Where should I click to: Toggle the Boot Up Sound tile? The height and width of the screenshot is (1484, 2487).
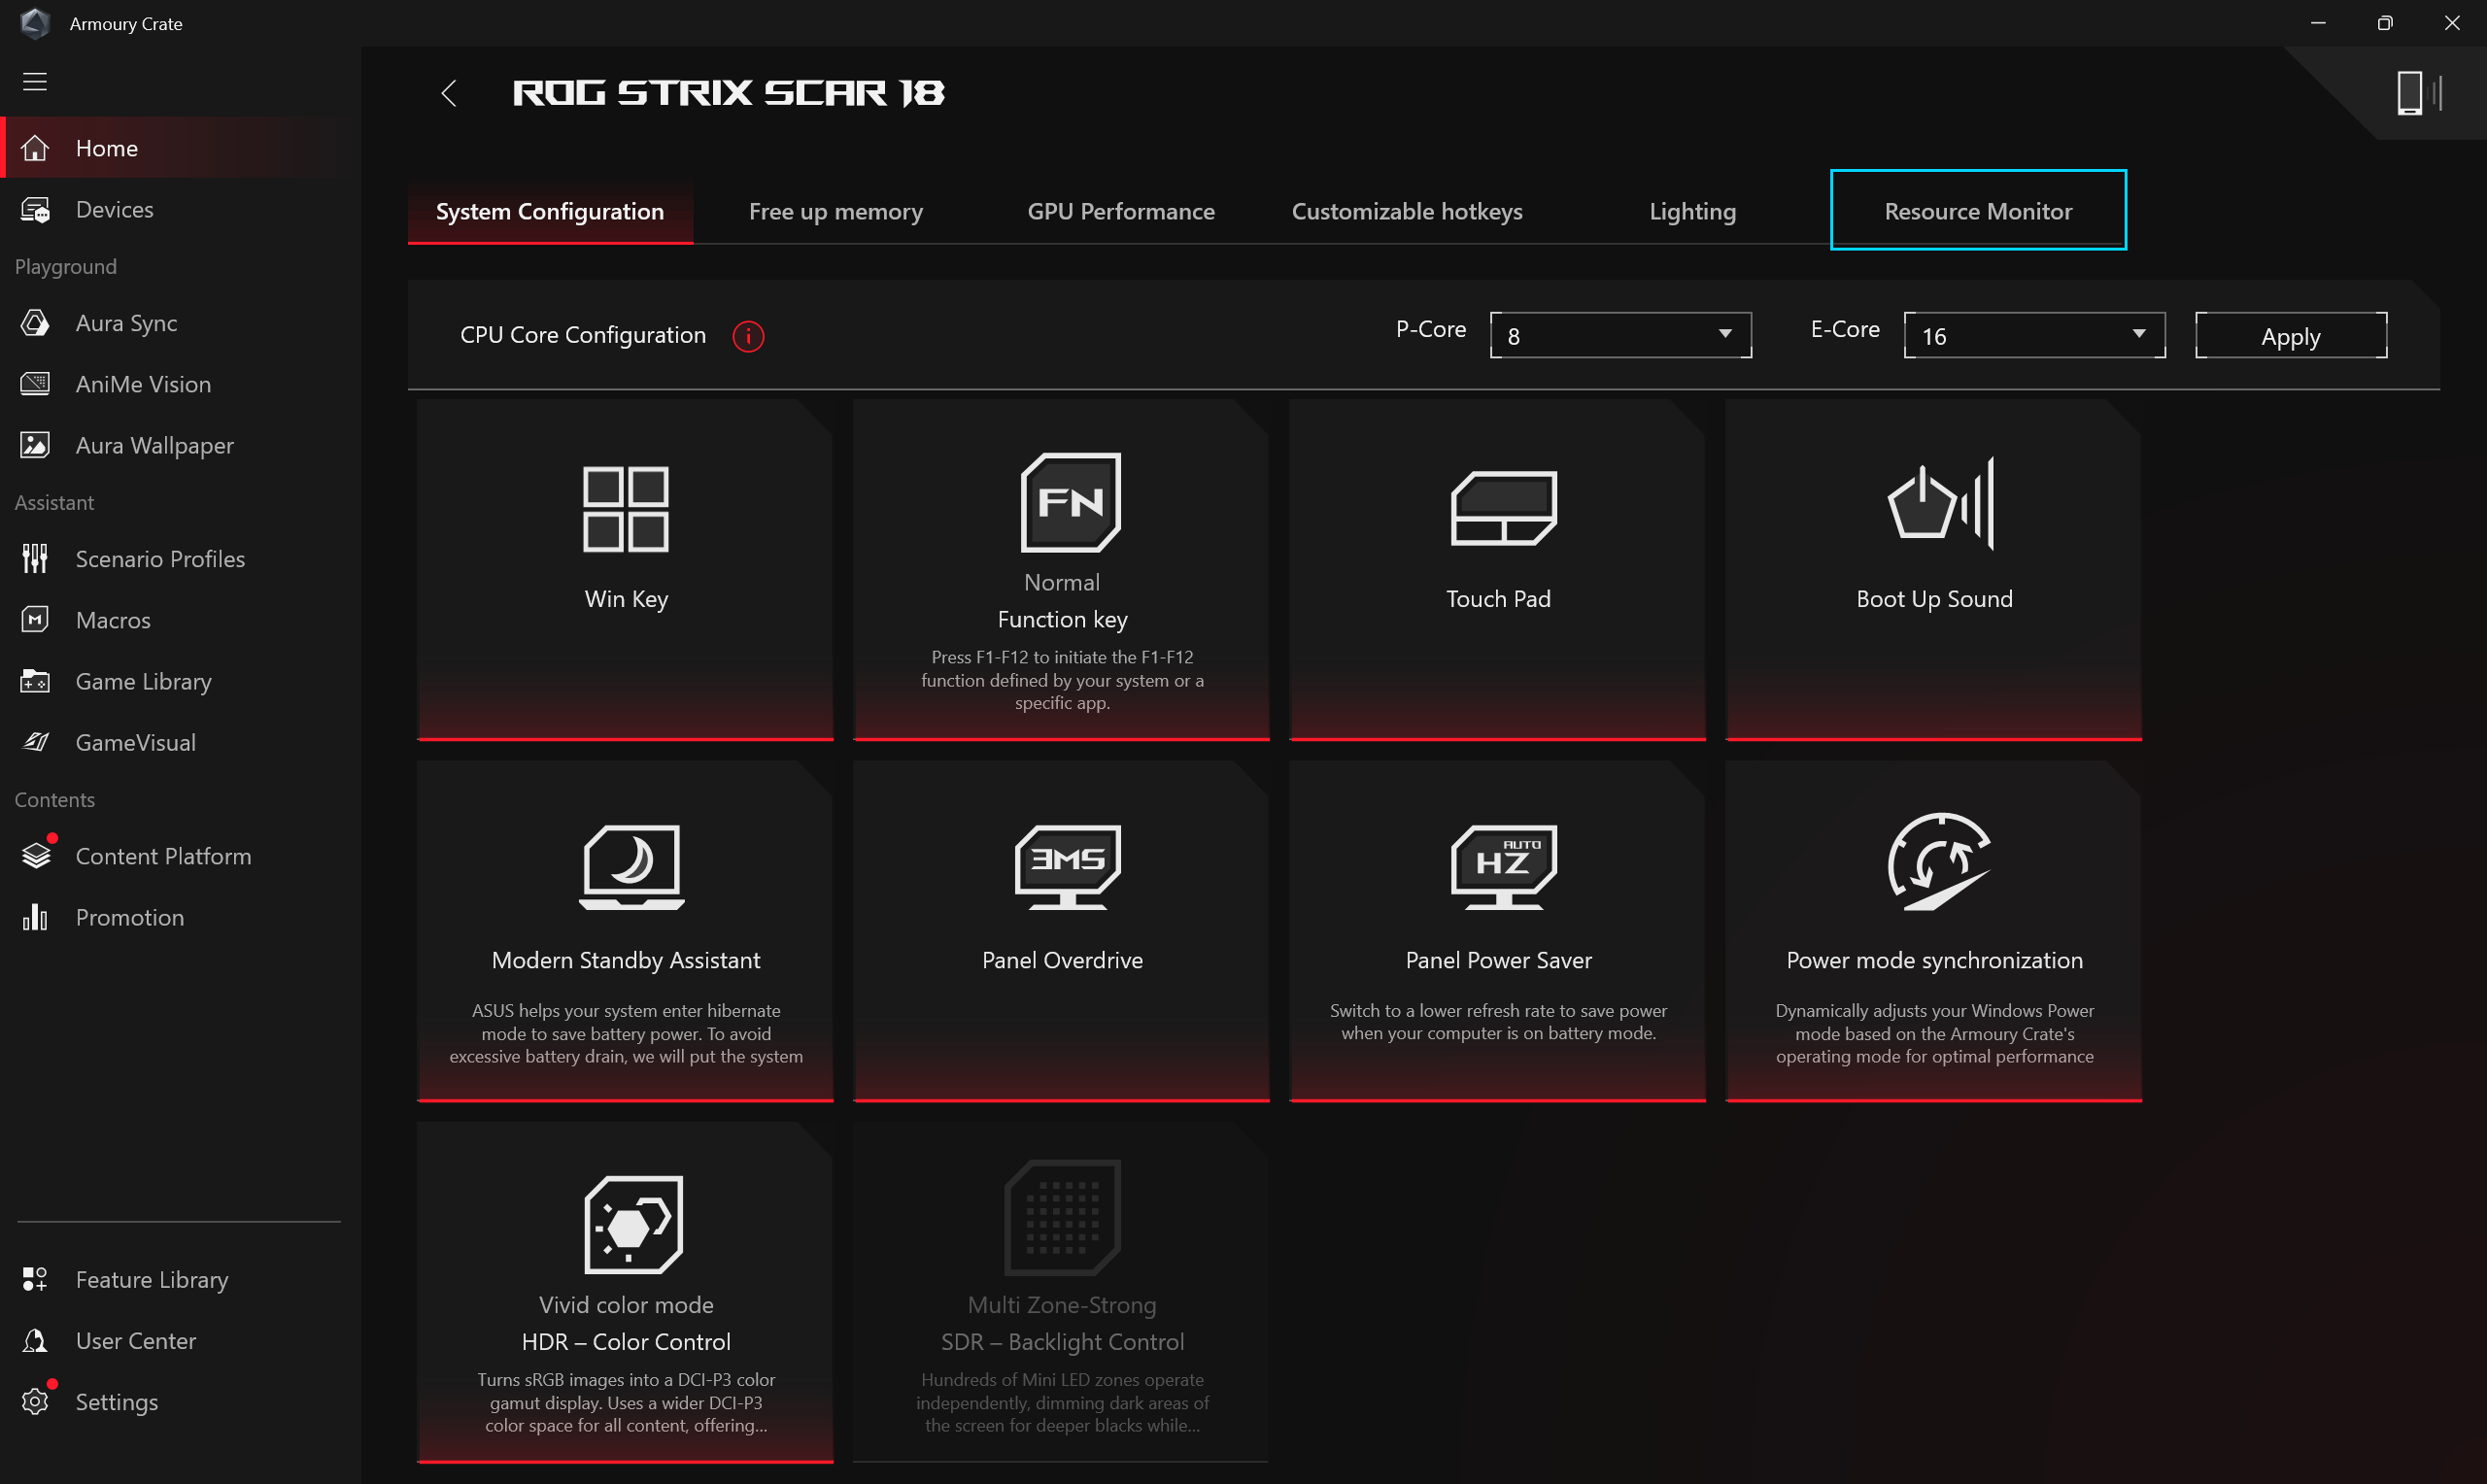click(1933, 570)
